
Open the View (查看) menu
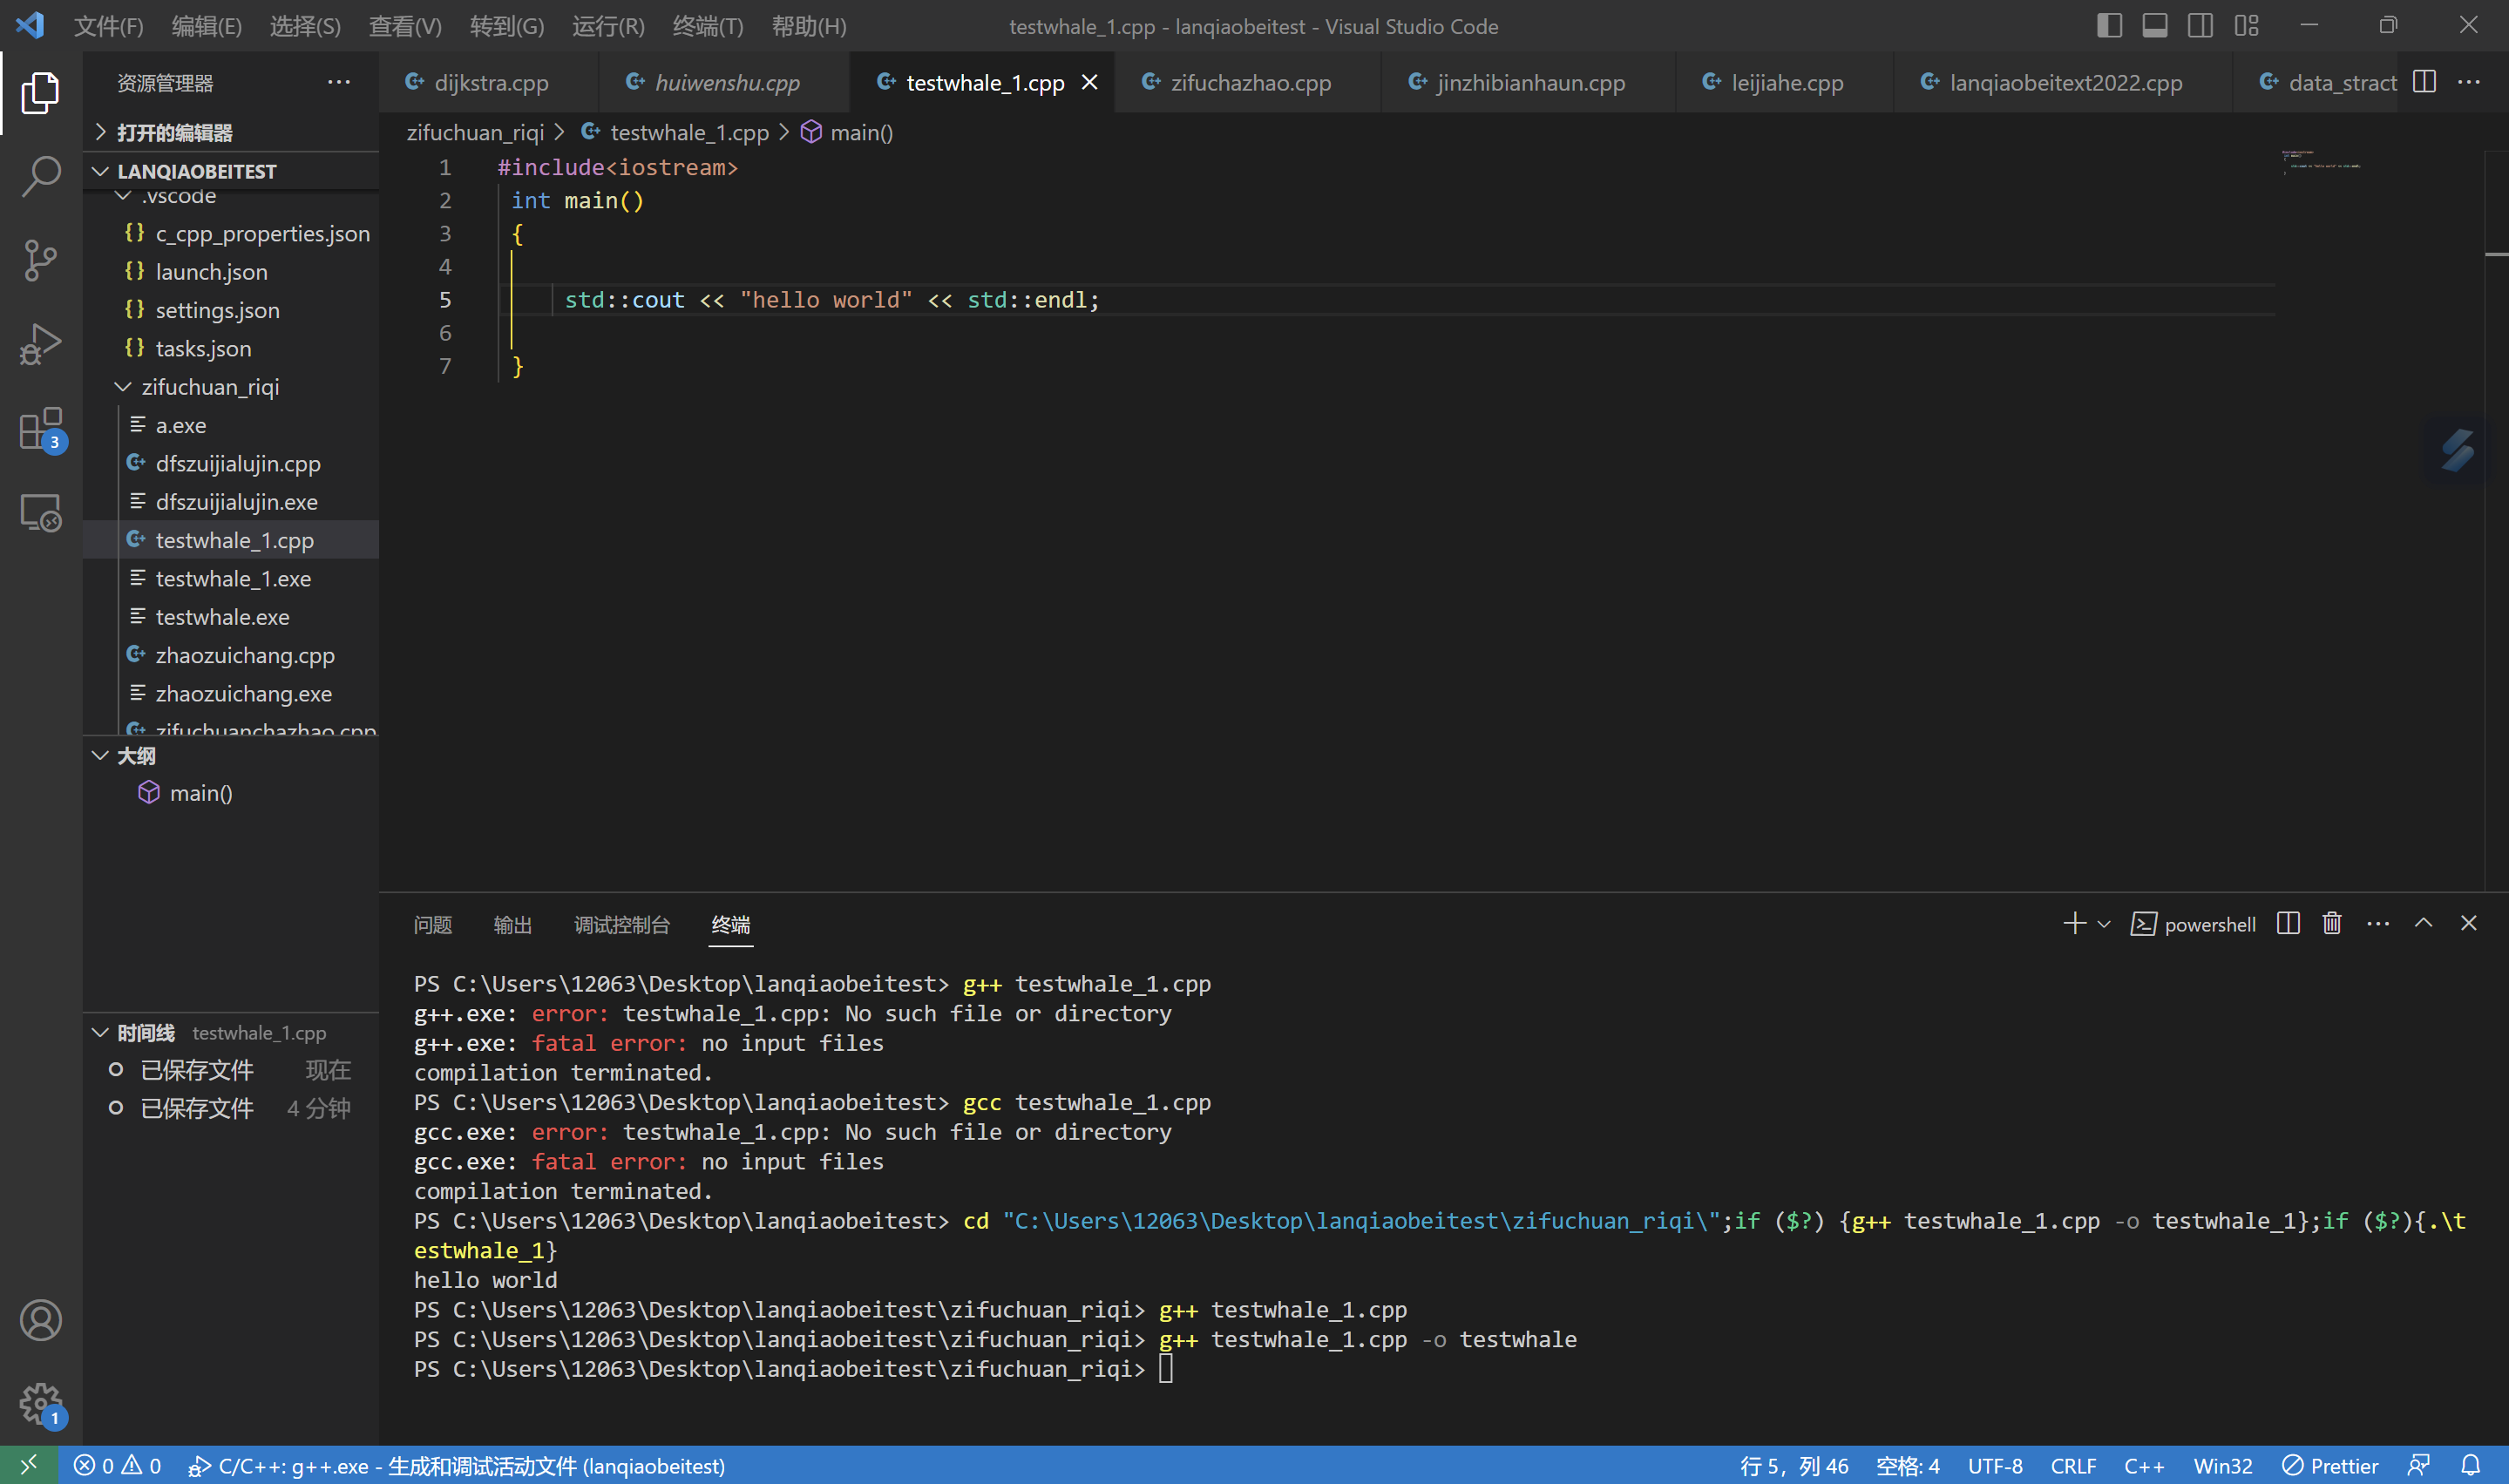(x=405, y=26)
